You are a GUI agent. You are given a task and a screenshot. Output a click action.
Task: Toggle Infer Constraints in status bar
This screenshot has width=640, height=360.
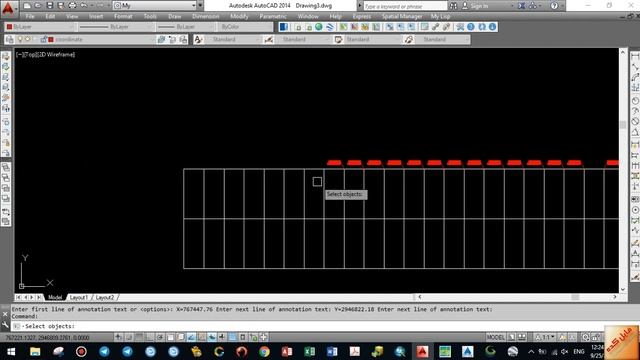[118, 337]
